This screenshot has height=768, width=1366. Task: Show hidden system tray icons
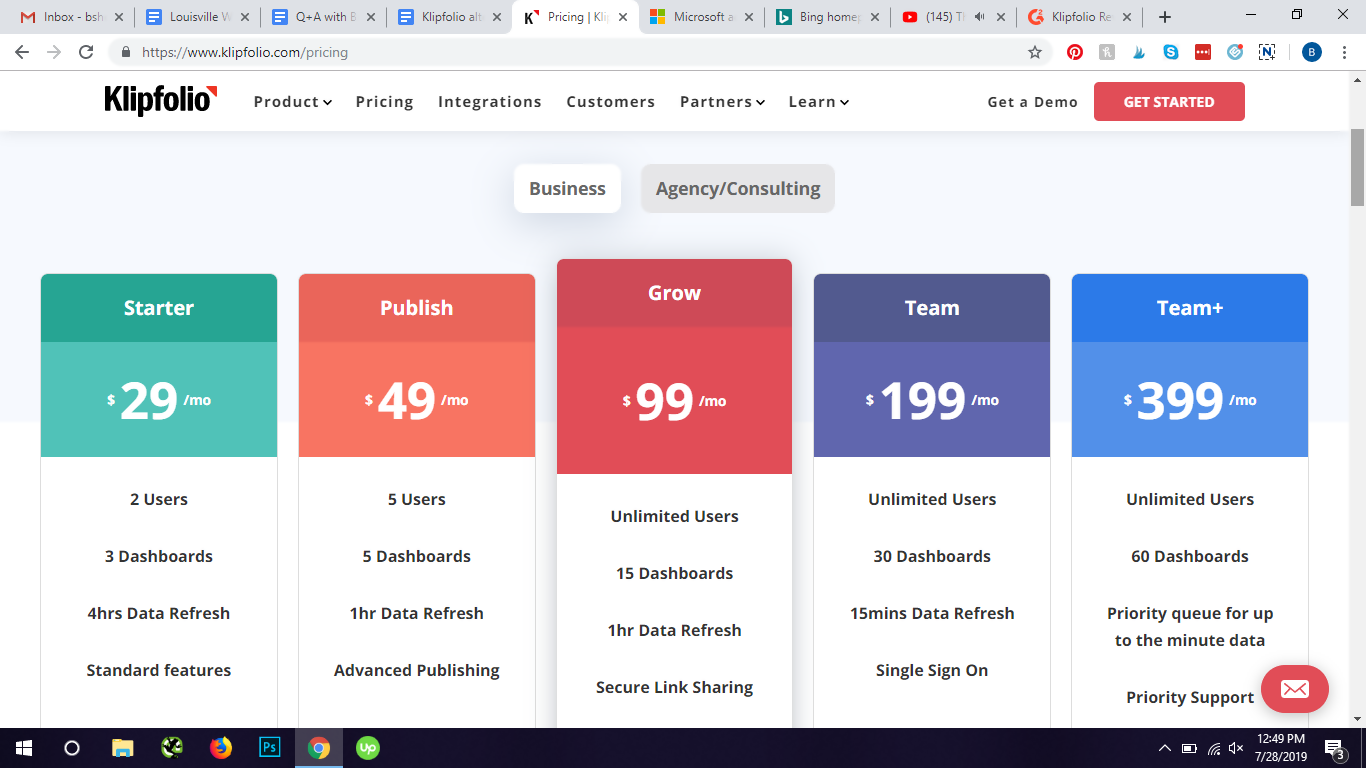(1164, 748)
